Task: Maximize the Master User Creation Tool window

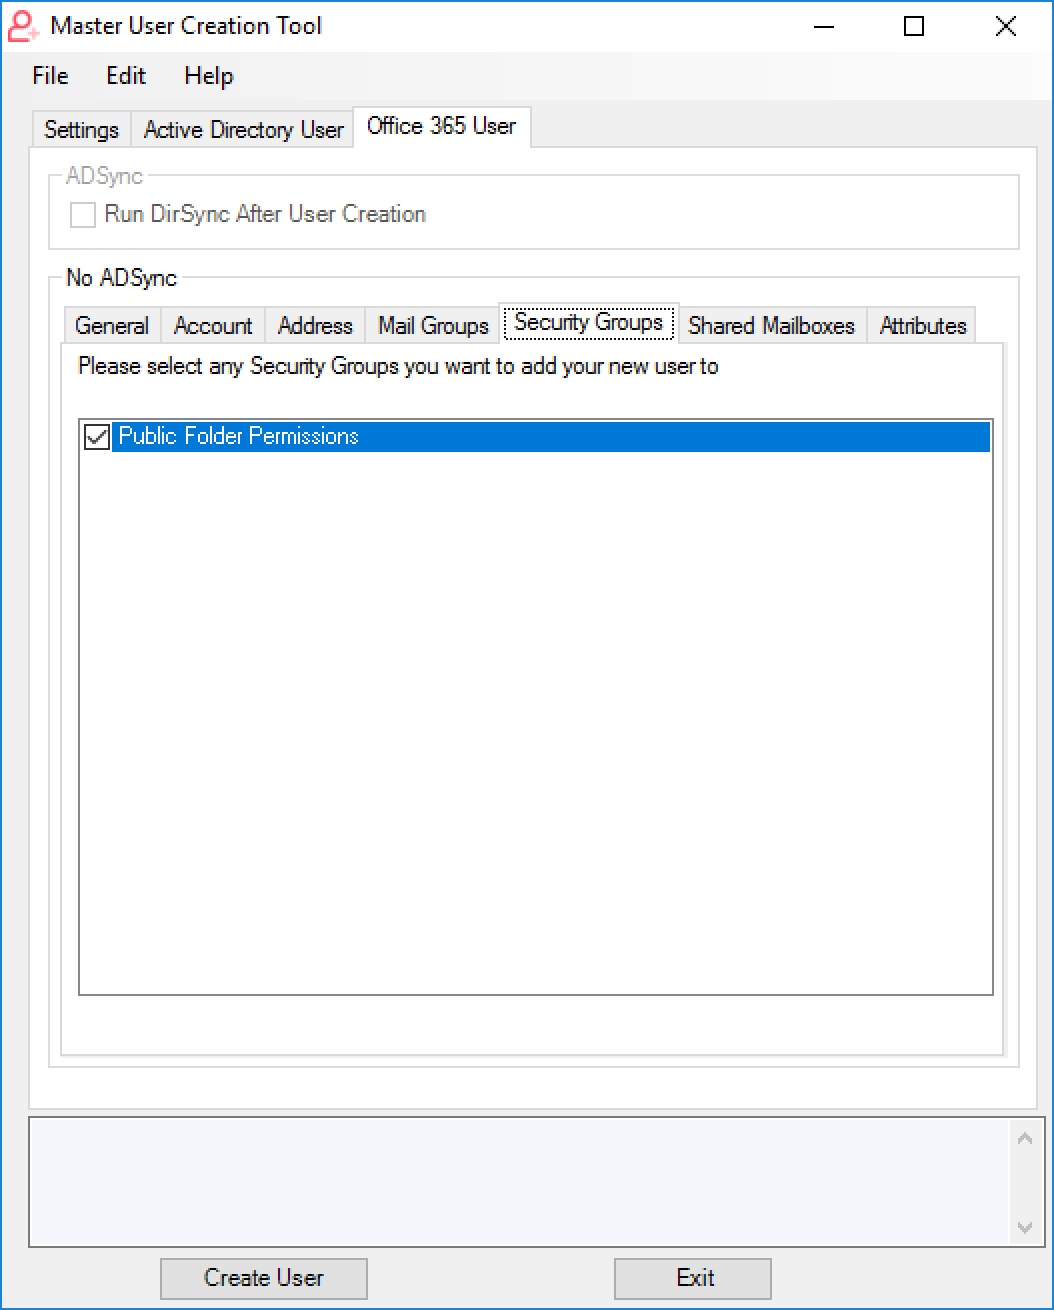Action: (x=914, y=27)
